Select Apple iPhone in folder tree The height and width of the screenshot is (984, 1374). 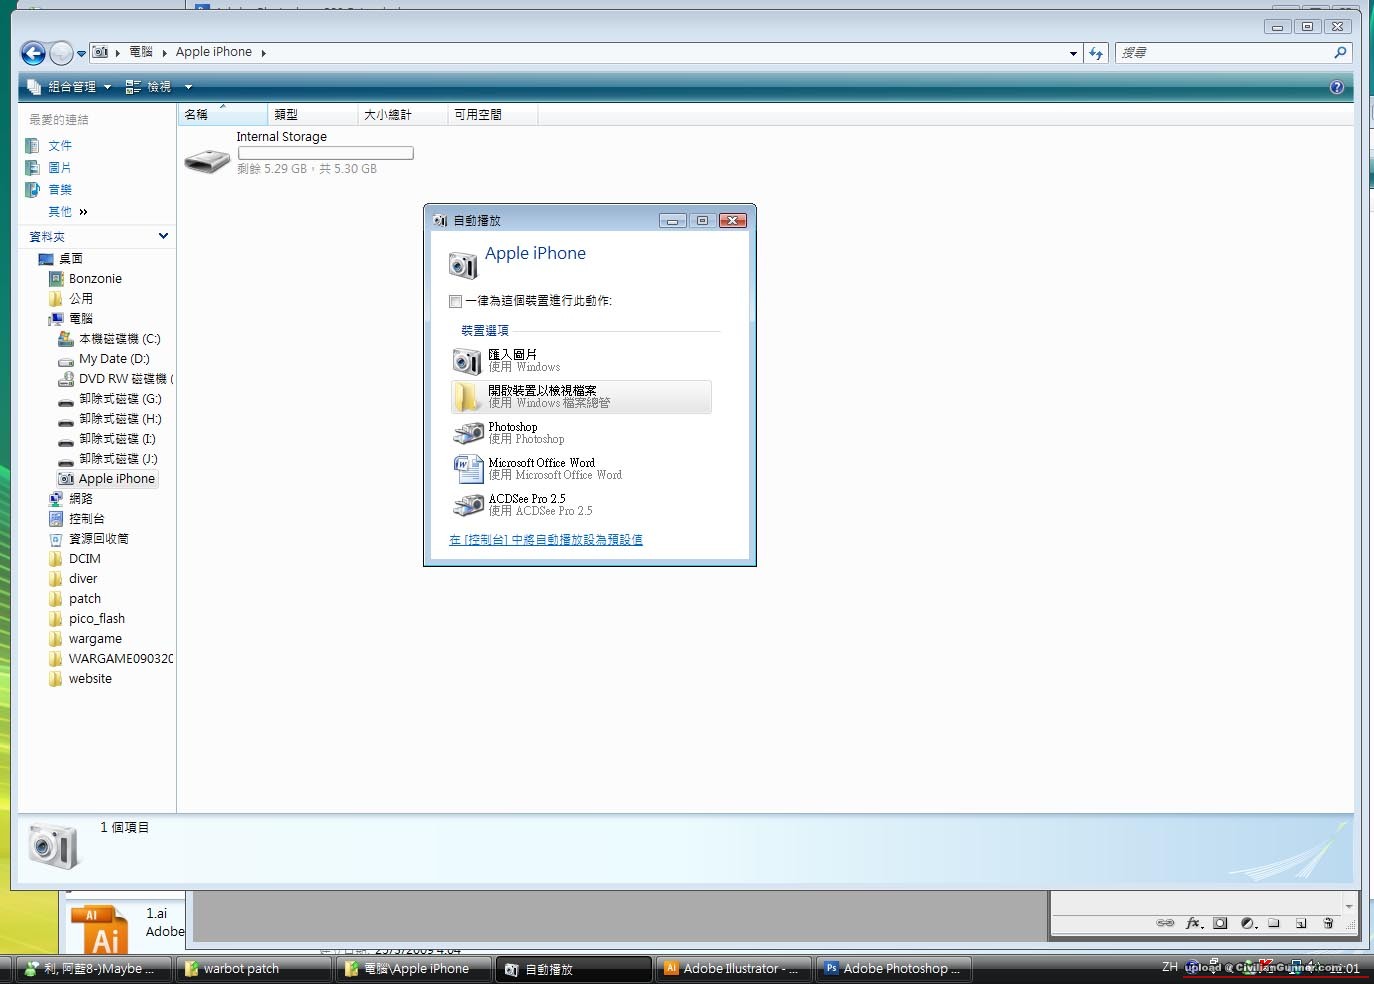tap(116, 479)
